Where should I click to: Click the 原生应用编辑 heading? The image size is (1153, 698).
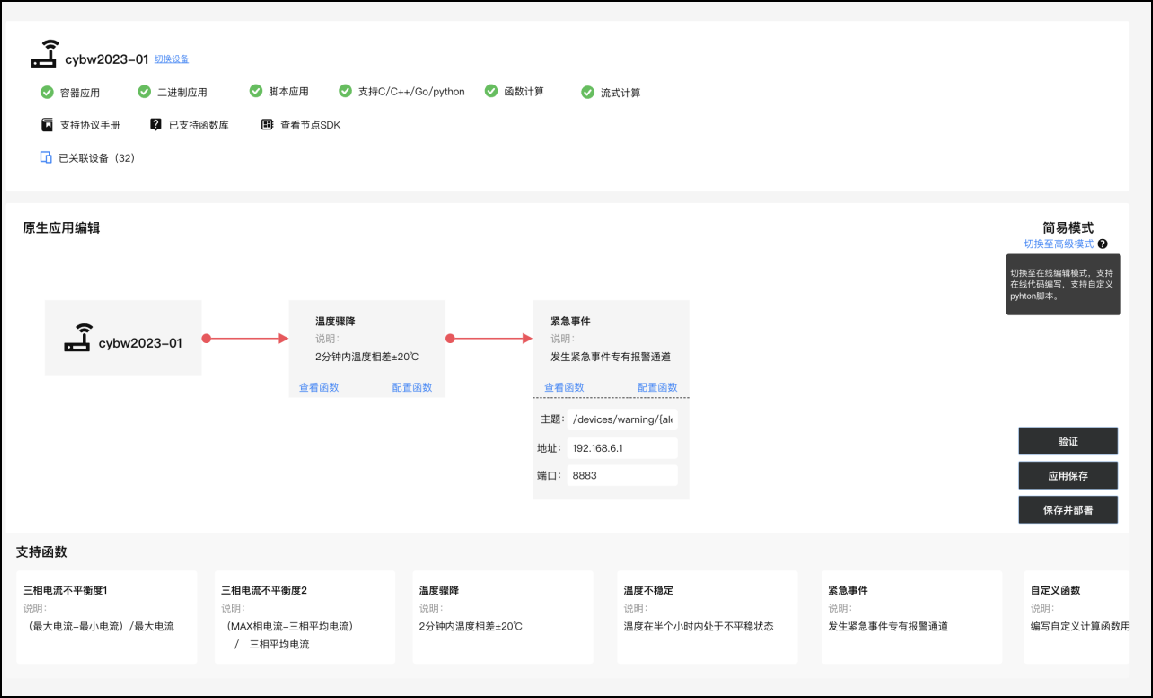(x=61, y=228)
